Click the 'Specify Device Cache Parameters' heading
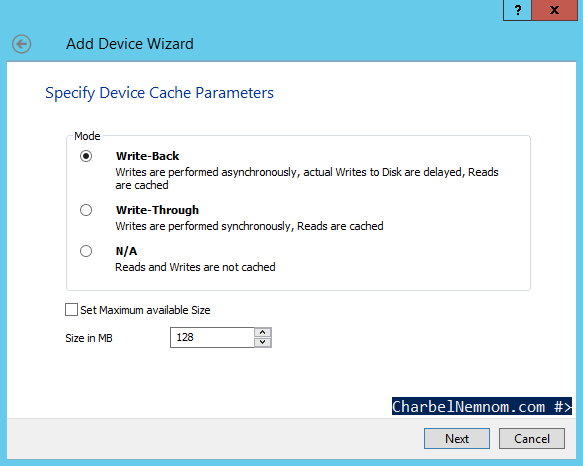Screen dimensions: 583x466 159,93
